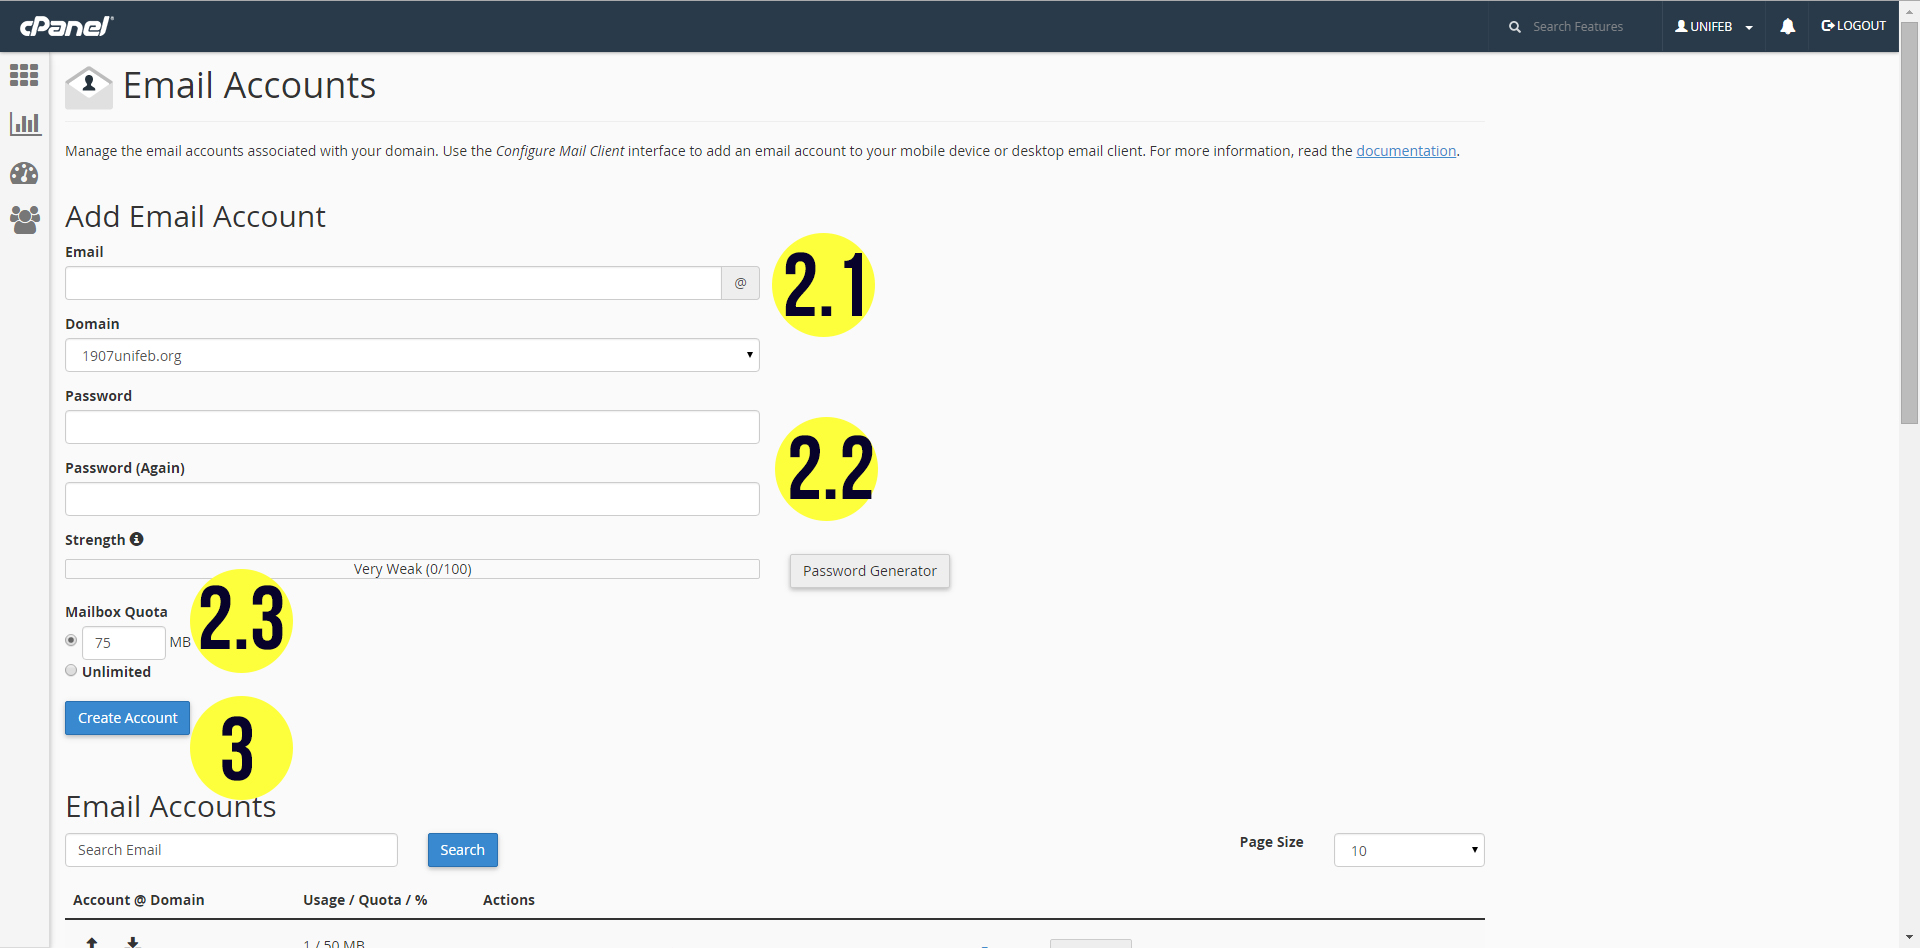Click the Password Generator button
The width and height of the screenshot is (1920, 948).
869,571
